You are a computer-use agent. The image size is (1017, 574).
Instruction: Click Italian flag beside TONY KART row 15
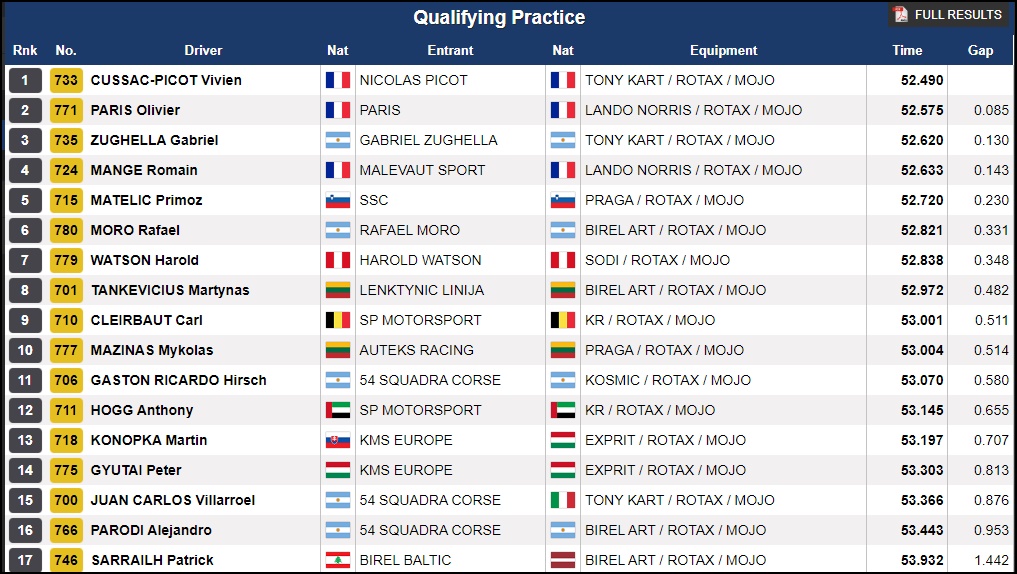coord(563,500)
